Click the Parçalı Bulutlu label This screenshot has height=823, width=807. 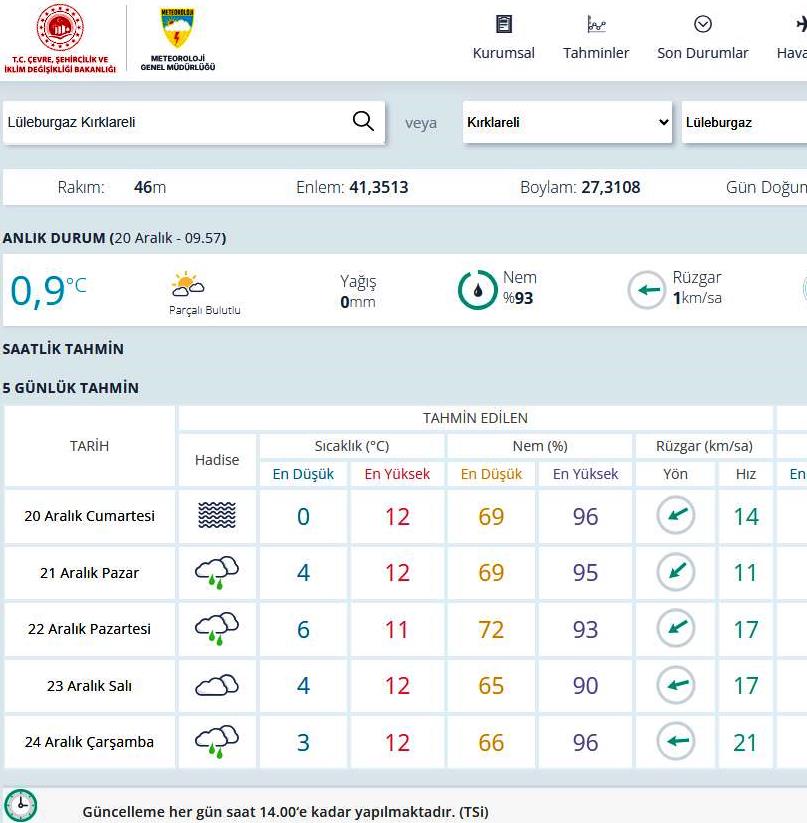pyautogui.click(x=205, y=310)
